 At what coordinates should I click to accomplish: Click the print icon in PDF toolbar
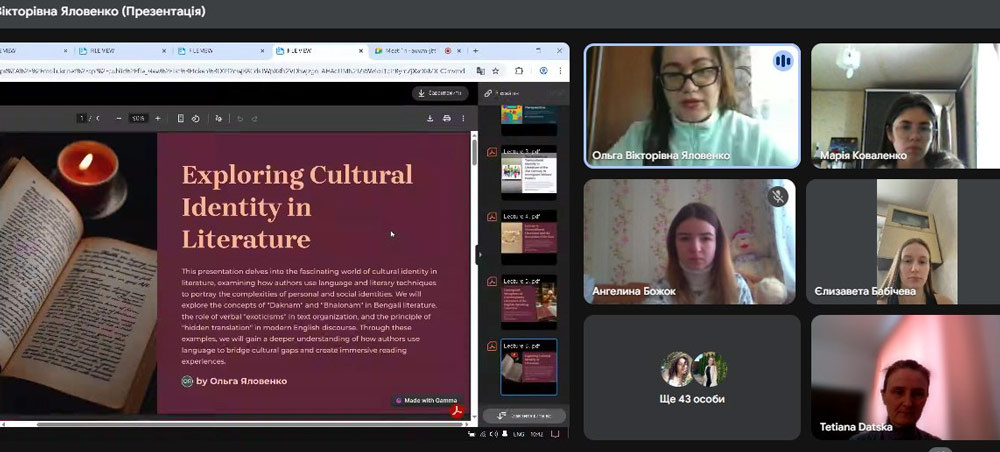coord(446,118)
